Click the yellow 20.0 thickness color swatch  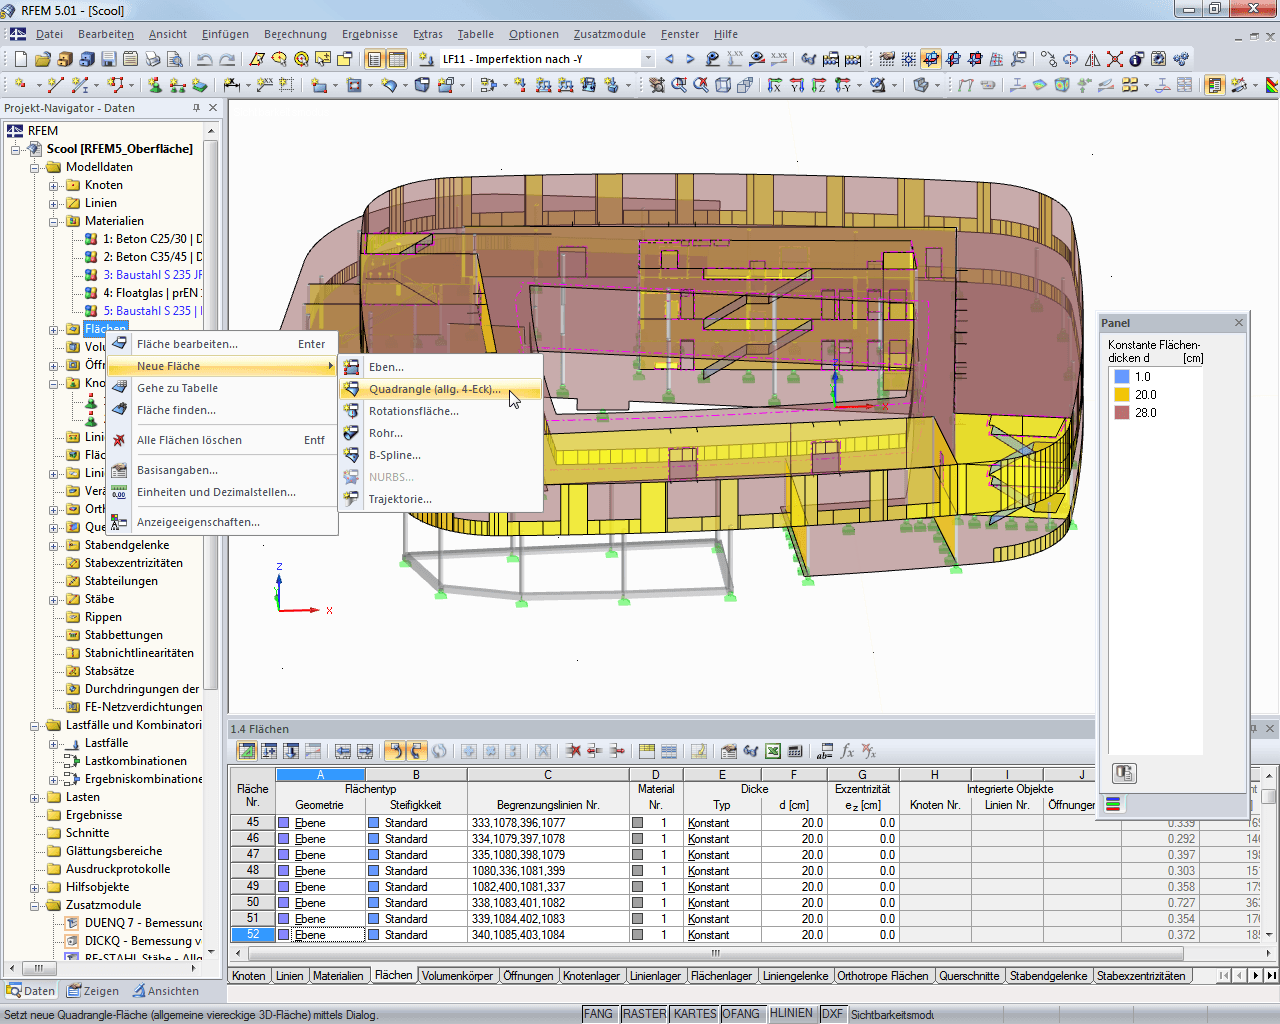coord(1122,395)
